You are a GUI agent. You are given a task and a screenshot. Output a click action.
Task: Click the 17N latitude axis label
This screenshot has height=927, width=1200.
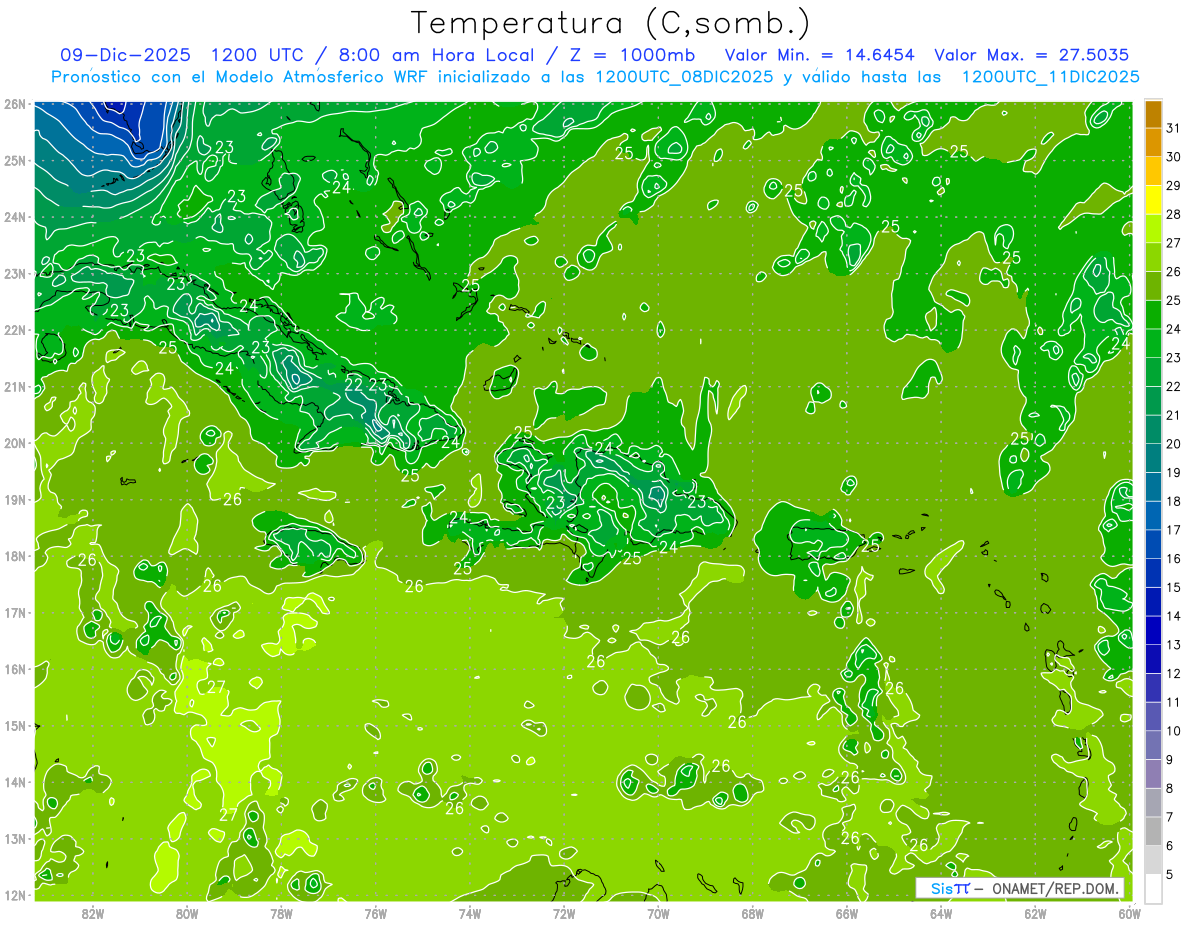[x=15, y=613]
